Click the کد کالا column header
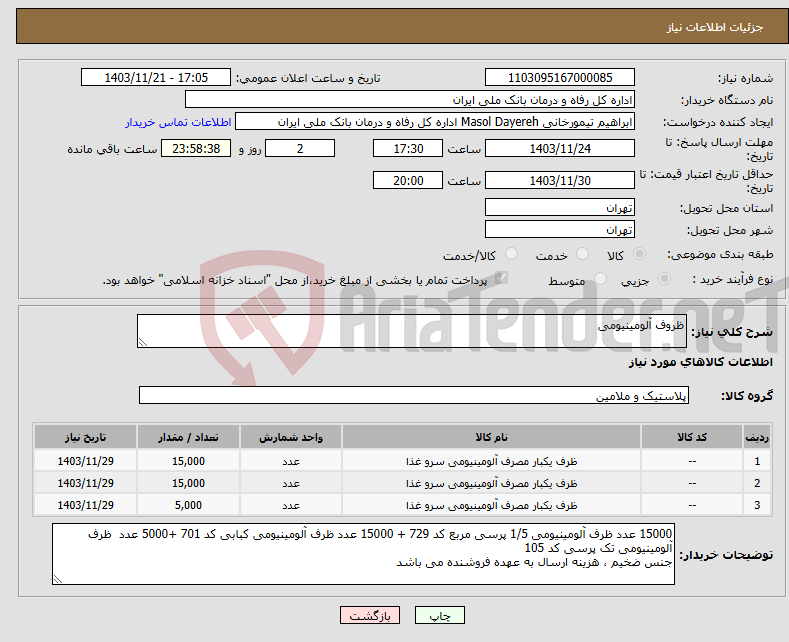Image resolution: width=789 pixels, height=642 pixels. point(691,437)
